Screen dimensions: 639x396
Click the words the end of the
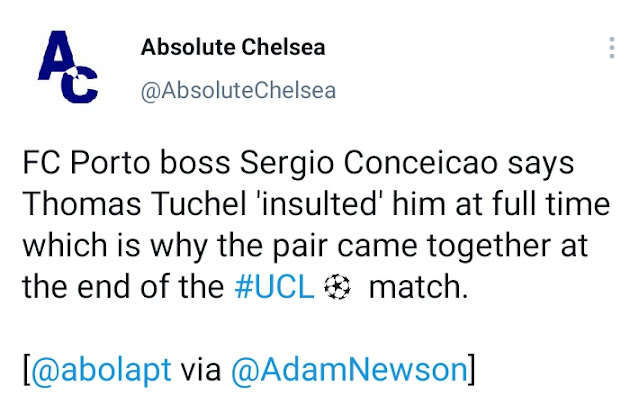click(123, 287)
